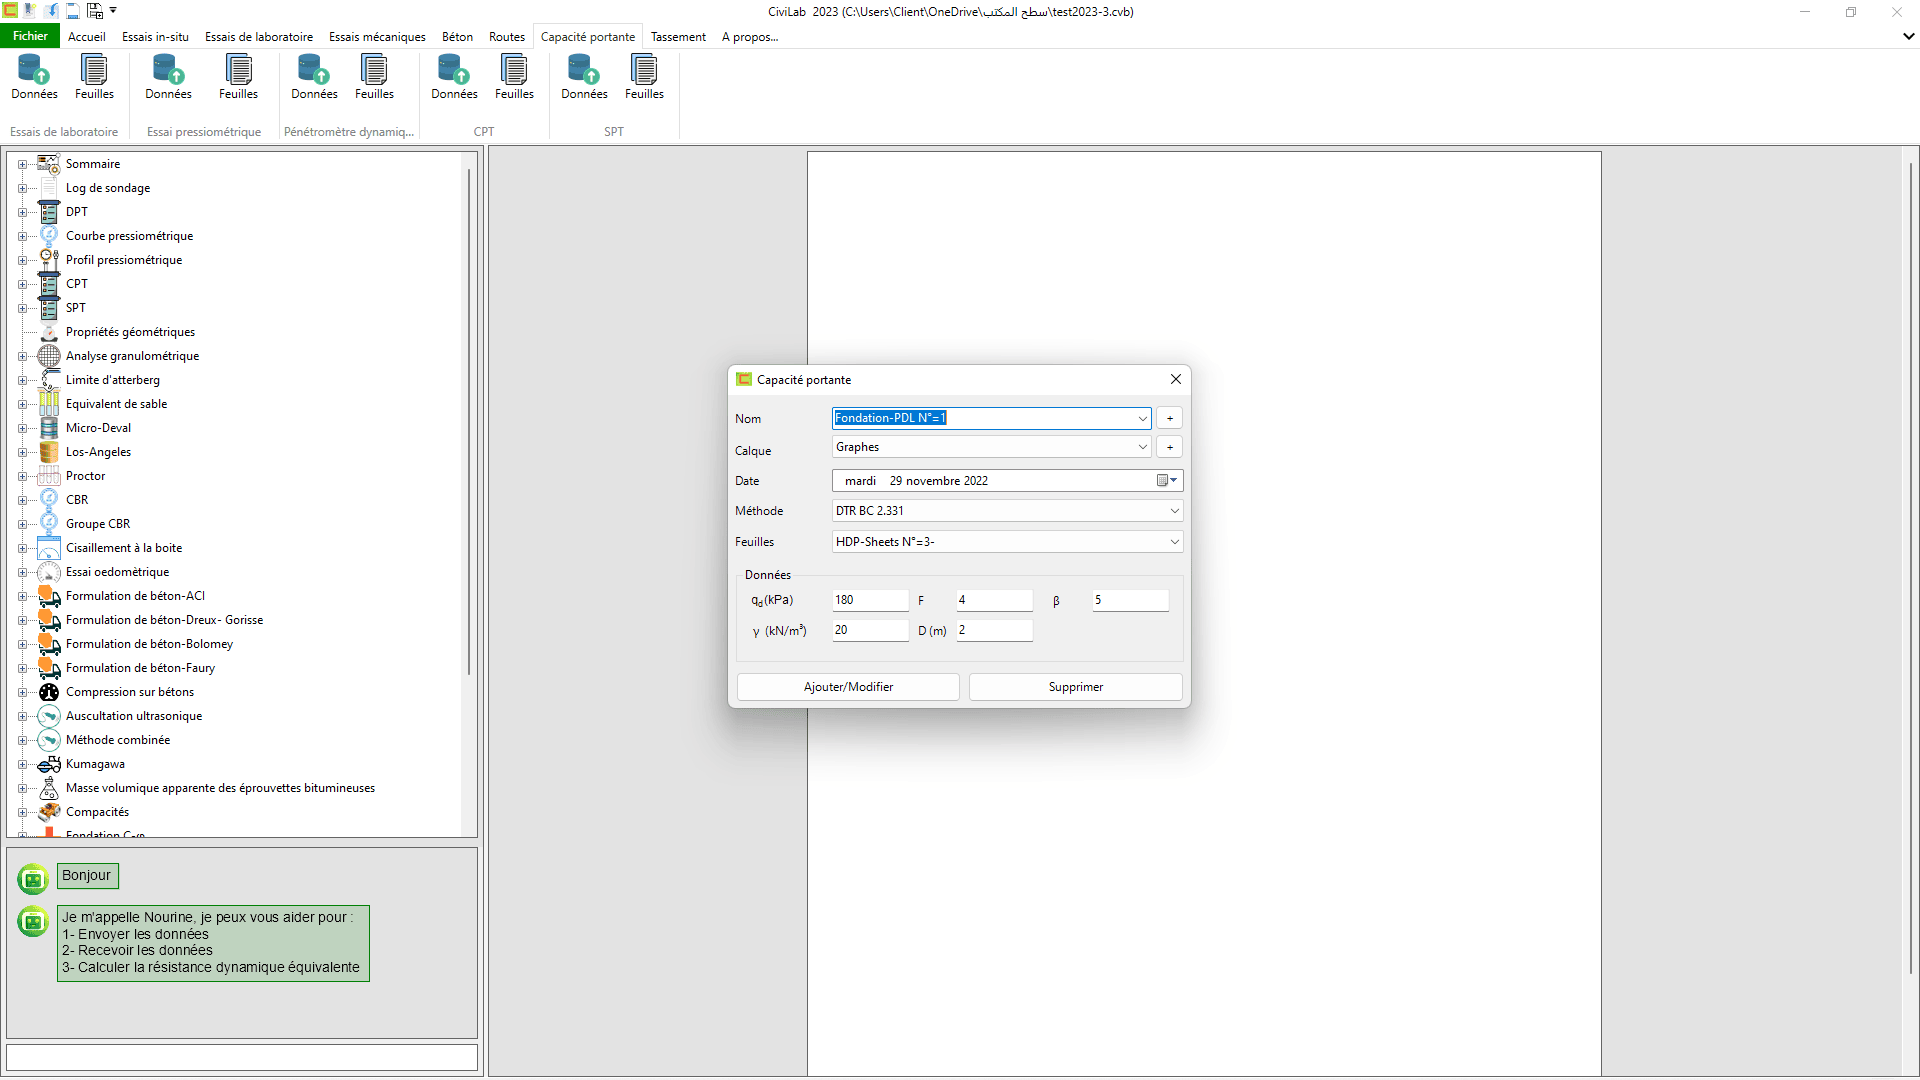Click the Essai oedométrique gauge icon

(49, 572)
